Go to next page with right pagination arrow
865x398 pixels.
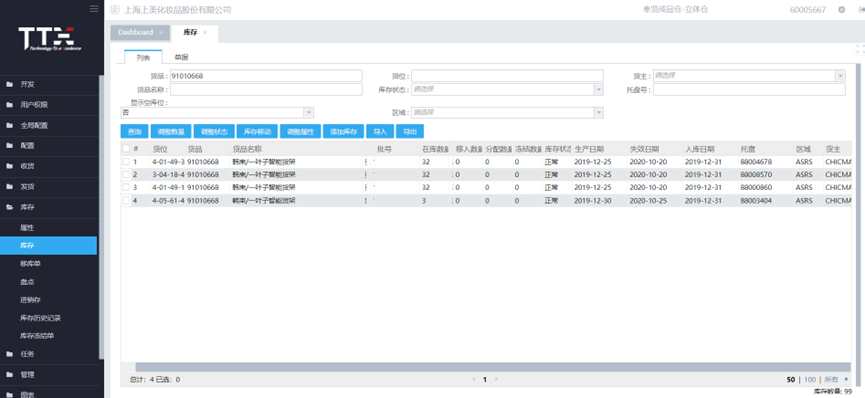tap(496, 379)
